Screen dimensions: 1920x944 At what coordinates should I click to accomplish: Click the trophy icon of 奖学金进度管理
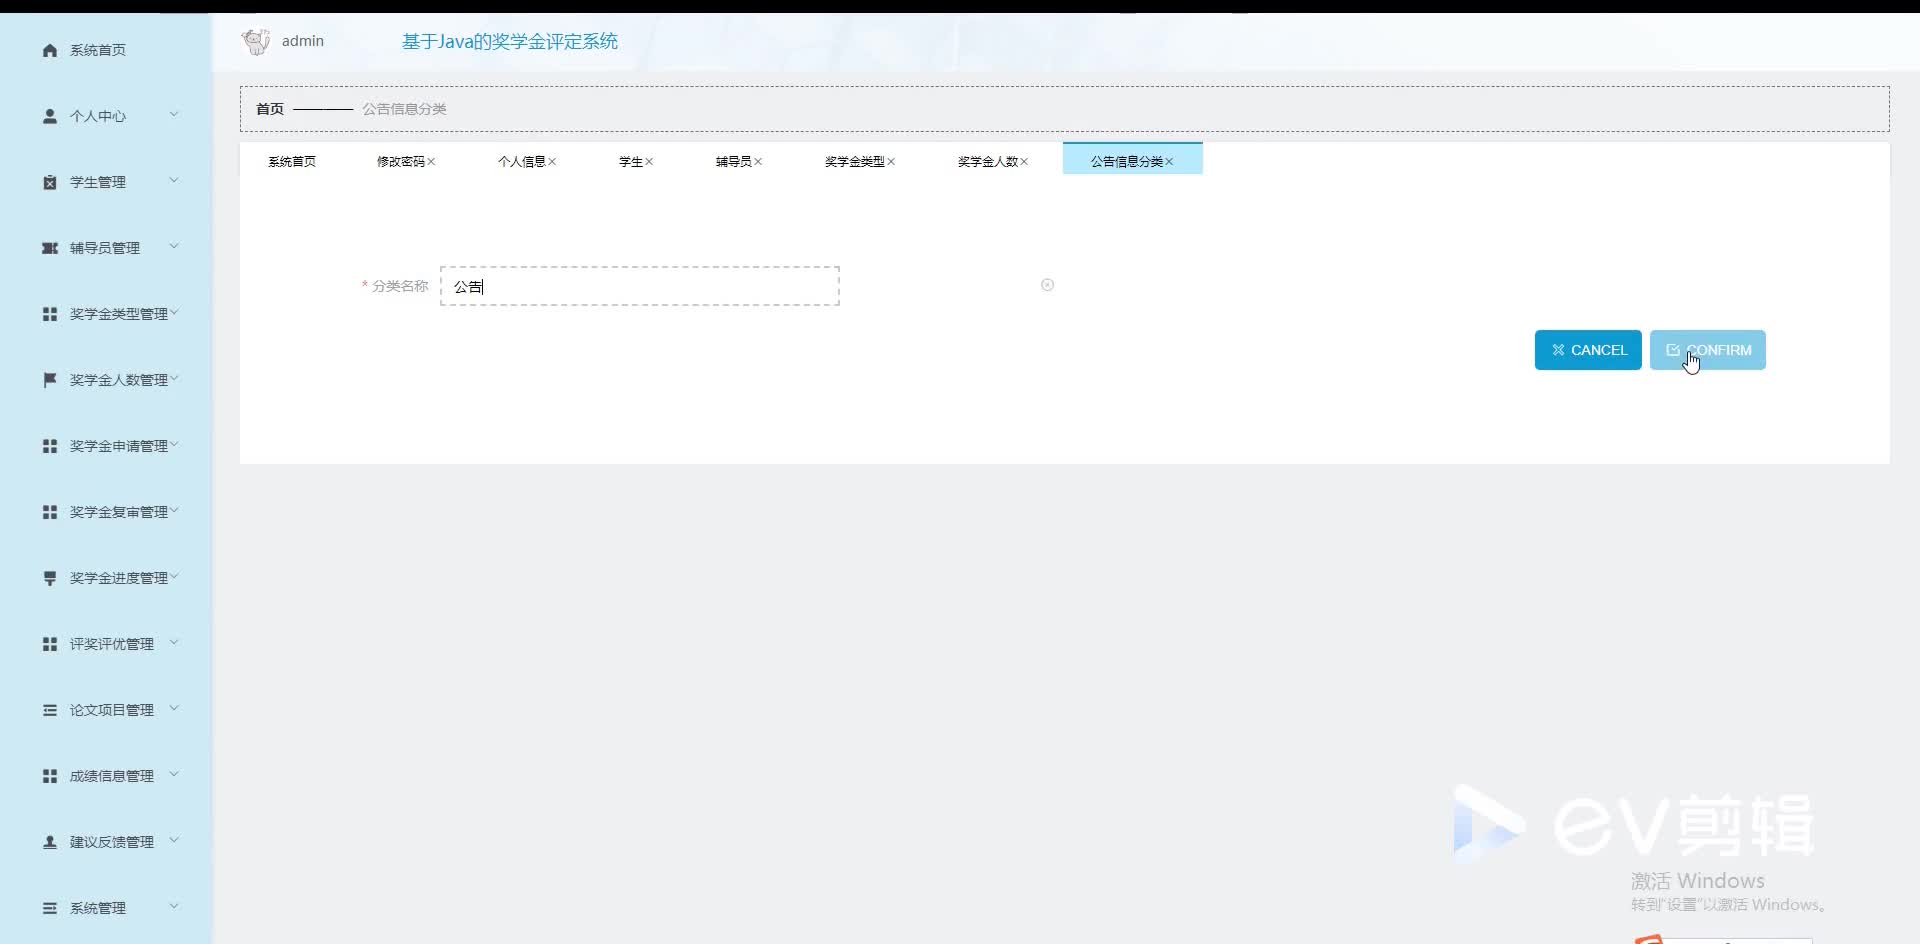pyautogui.click(x=49, y=577)
